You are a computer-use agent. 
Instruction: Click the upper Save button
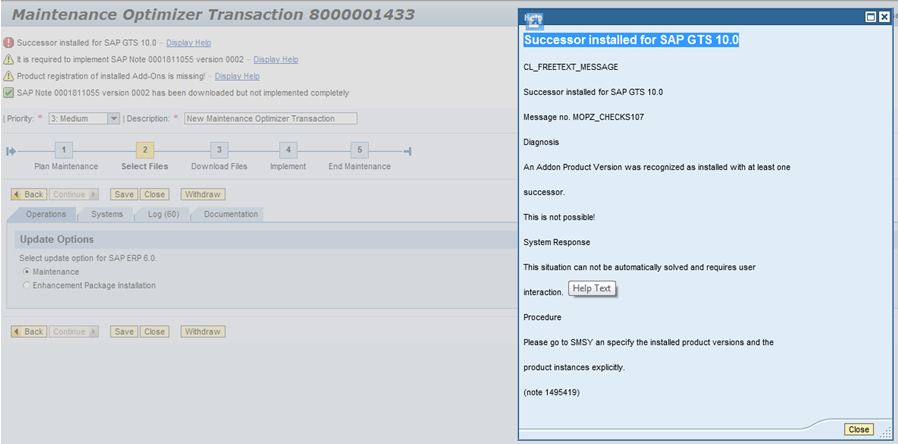[124, 194]
